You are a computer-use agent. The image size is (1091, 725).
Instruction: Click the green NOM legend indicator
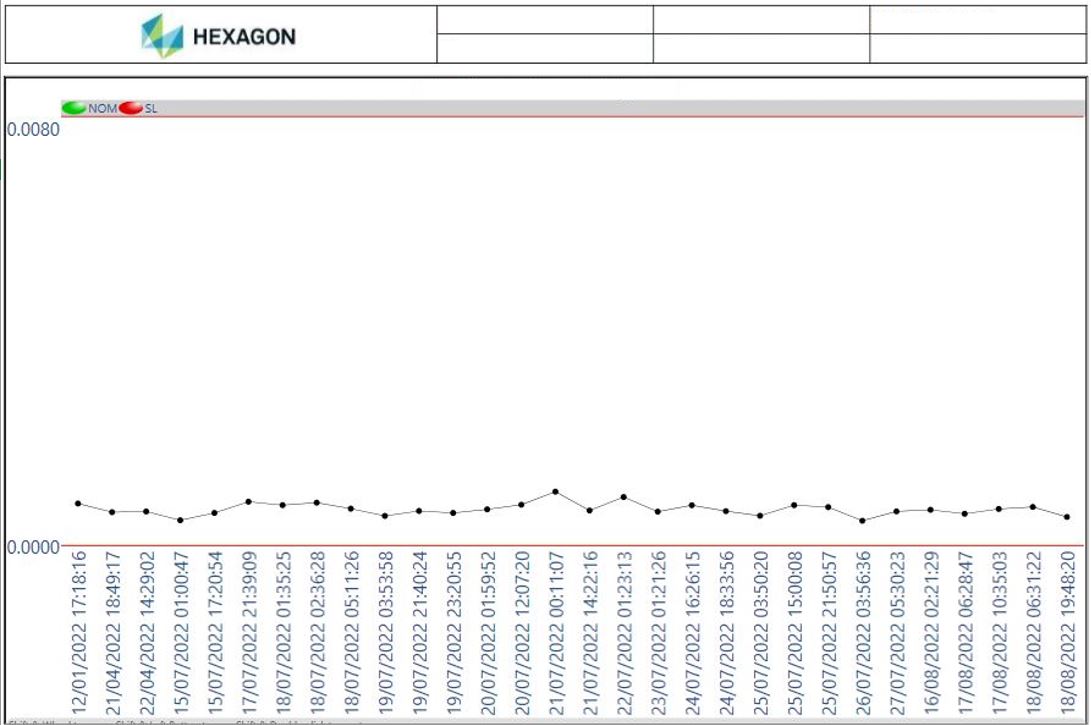pos(74,108)
